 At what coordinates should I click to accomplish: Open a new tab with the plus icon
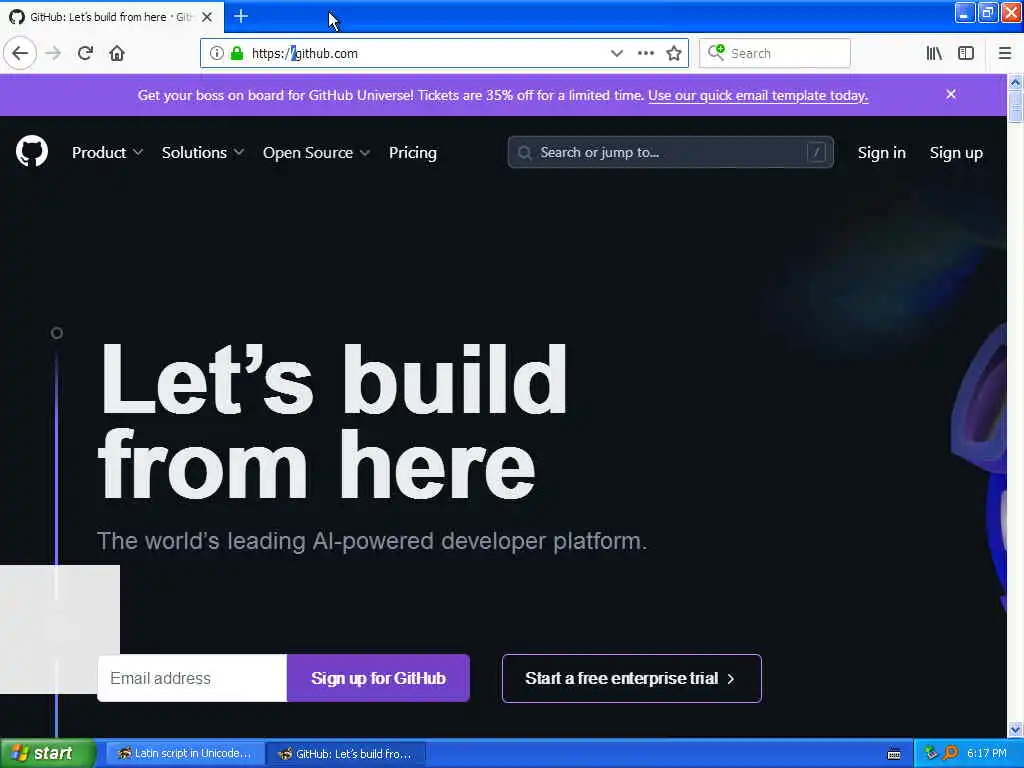(241, 16)
